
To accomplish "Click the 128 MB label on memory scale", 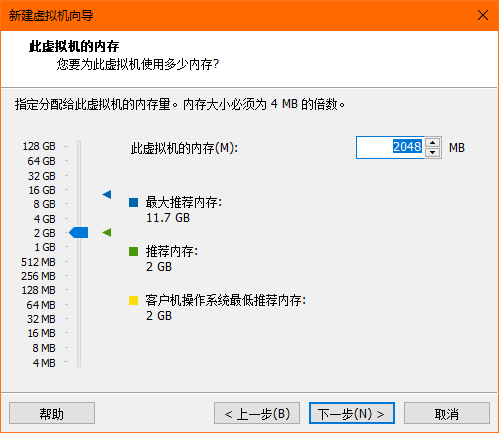I will point(39,290).
